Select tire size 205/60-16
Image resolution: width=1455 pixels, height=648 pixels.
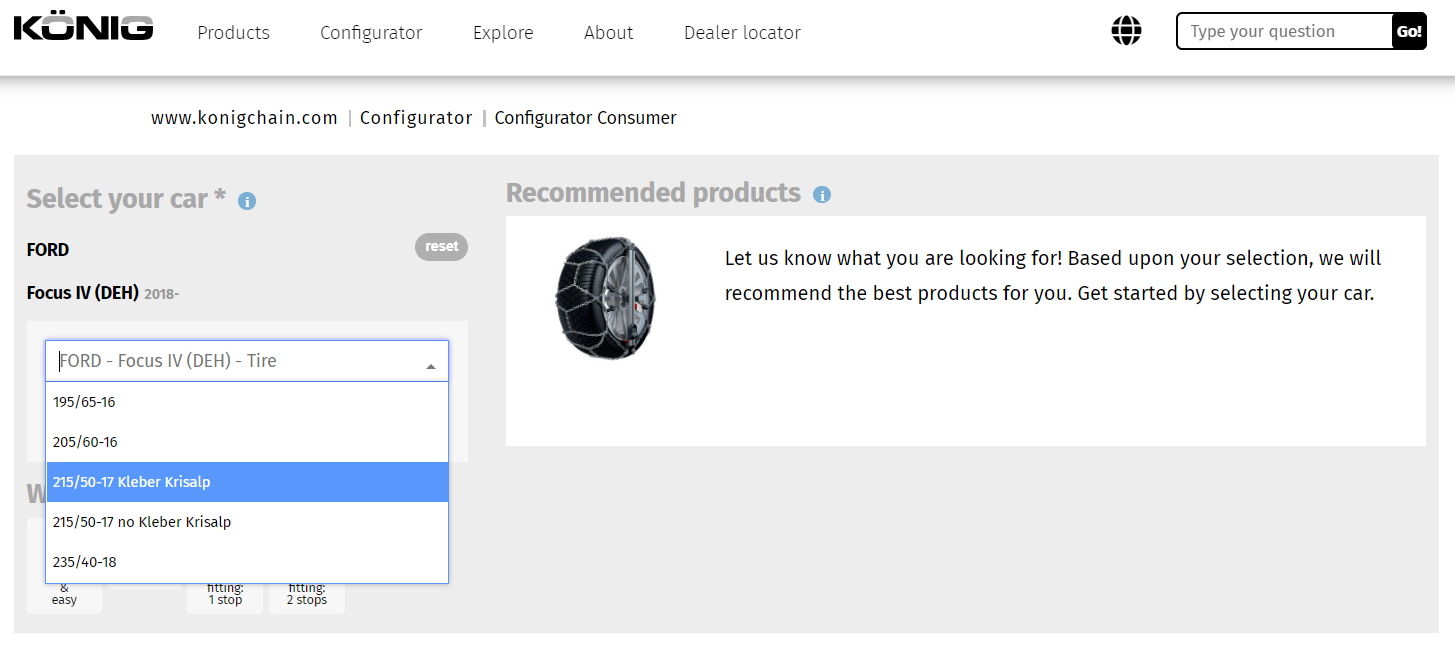(x=247, y=442)
